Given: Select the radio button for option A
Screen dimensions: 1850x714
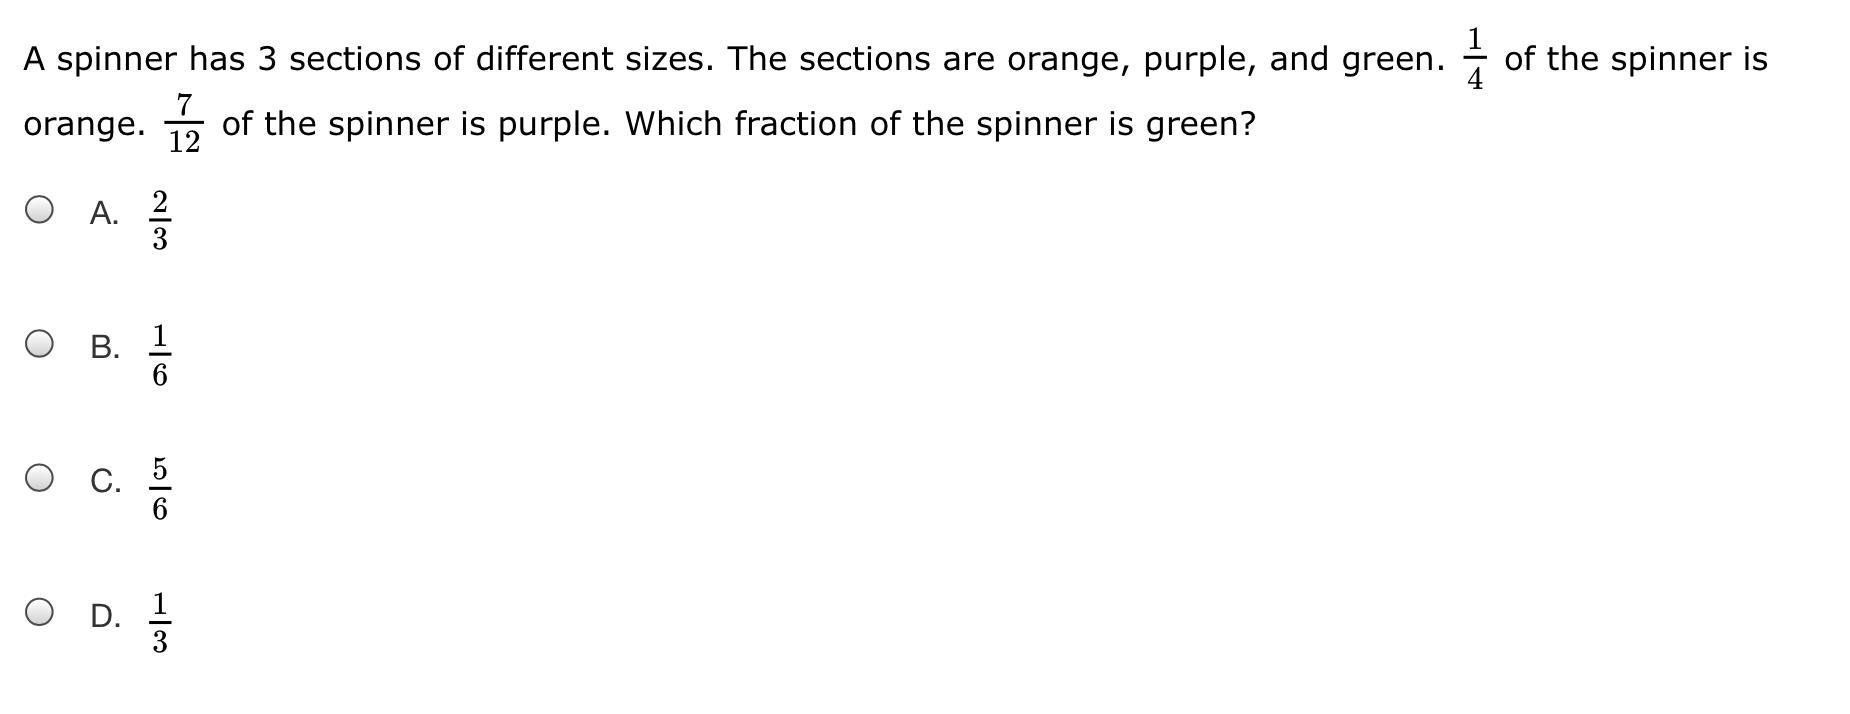Looking at the screenshot, I should pos(39,210).
